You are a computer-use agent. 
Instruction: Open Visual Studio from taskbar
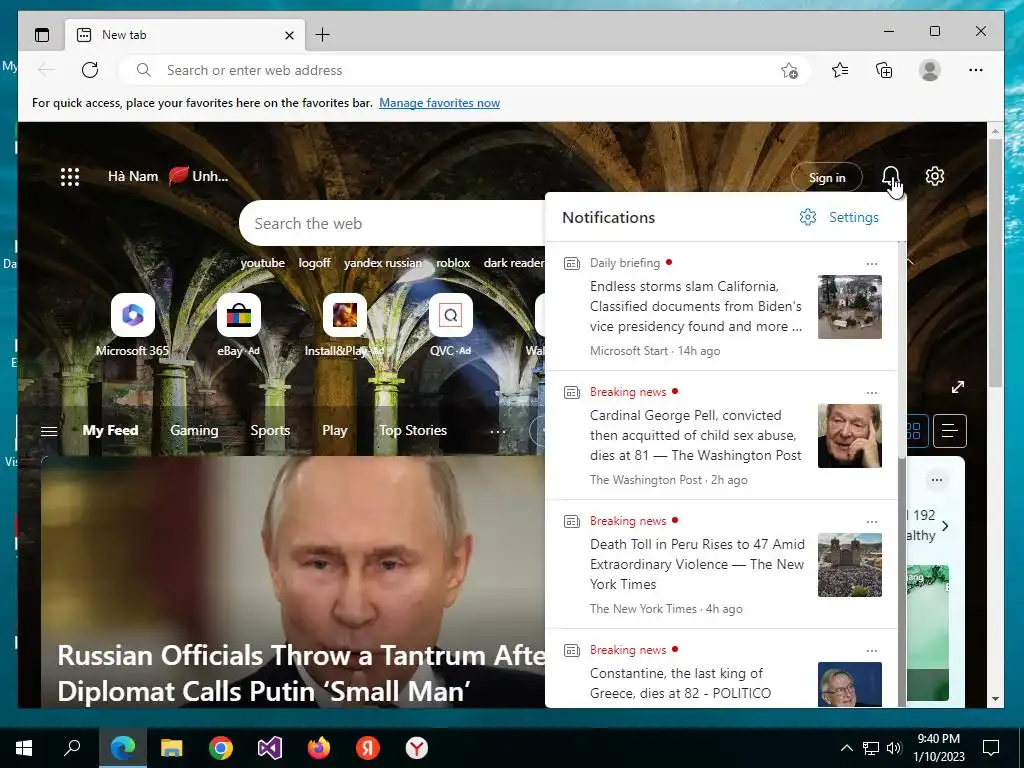click(270, 748)
